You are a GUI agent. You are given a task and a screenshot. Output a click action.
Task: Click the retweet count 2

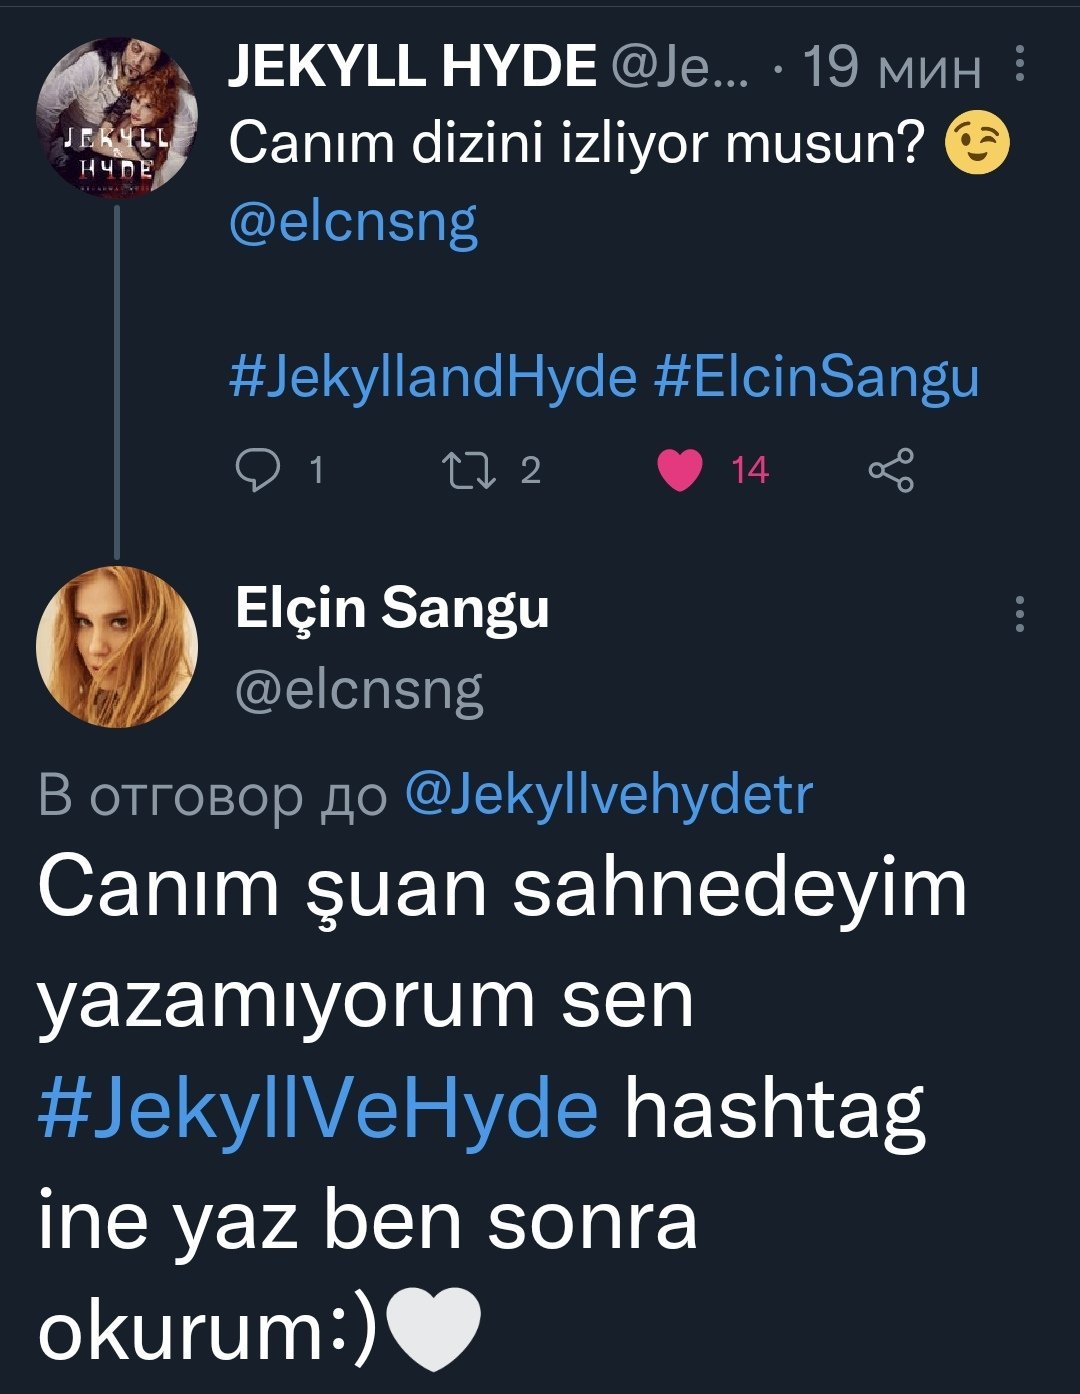(531, 470)
